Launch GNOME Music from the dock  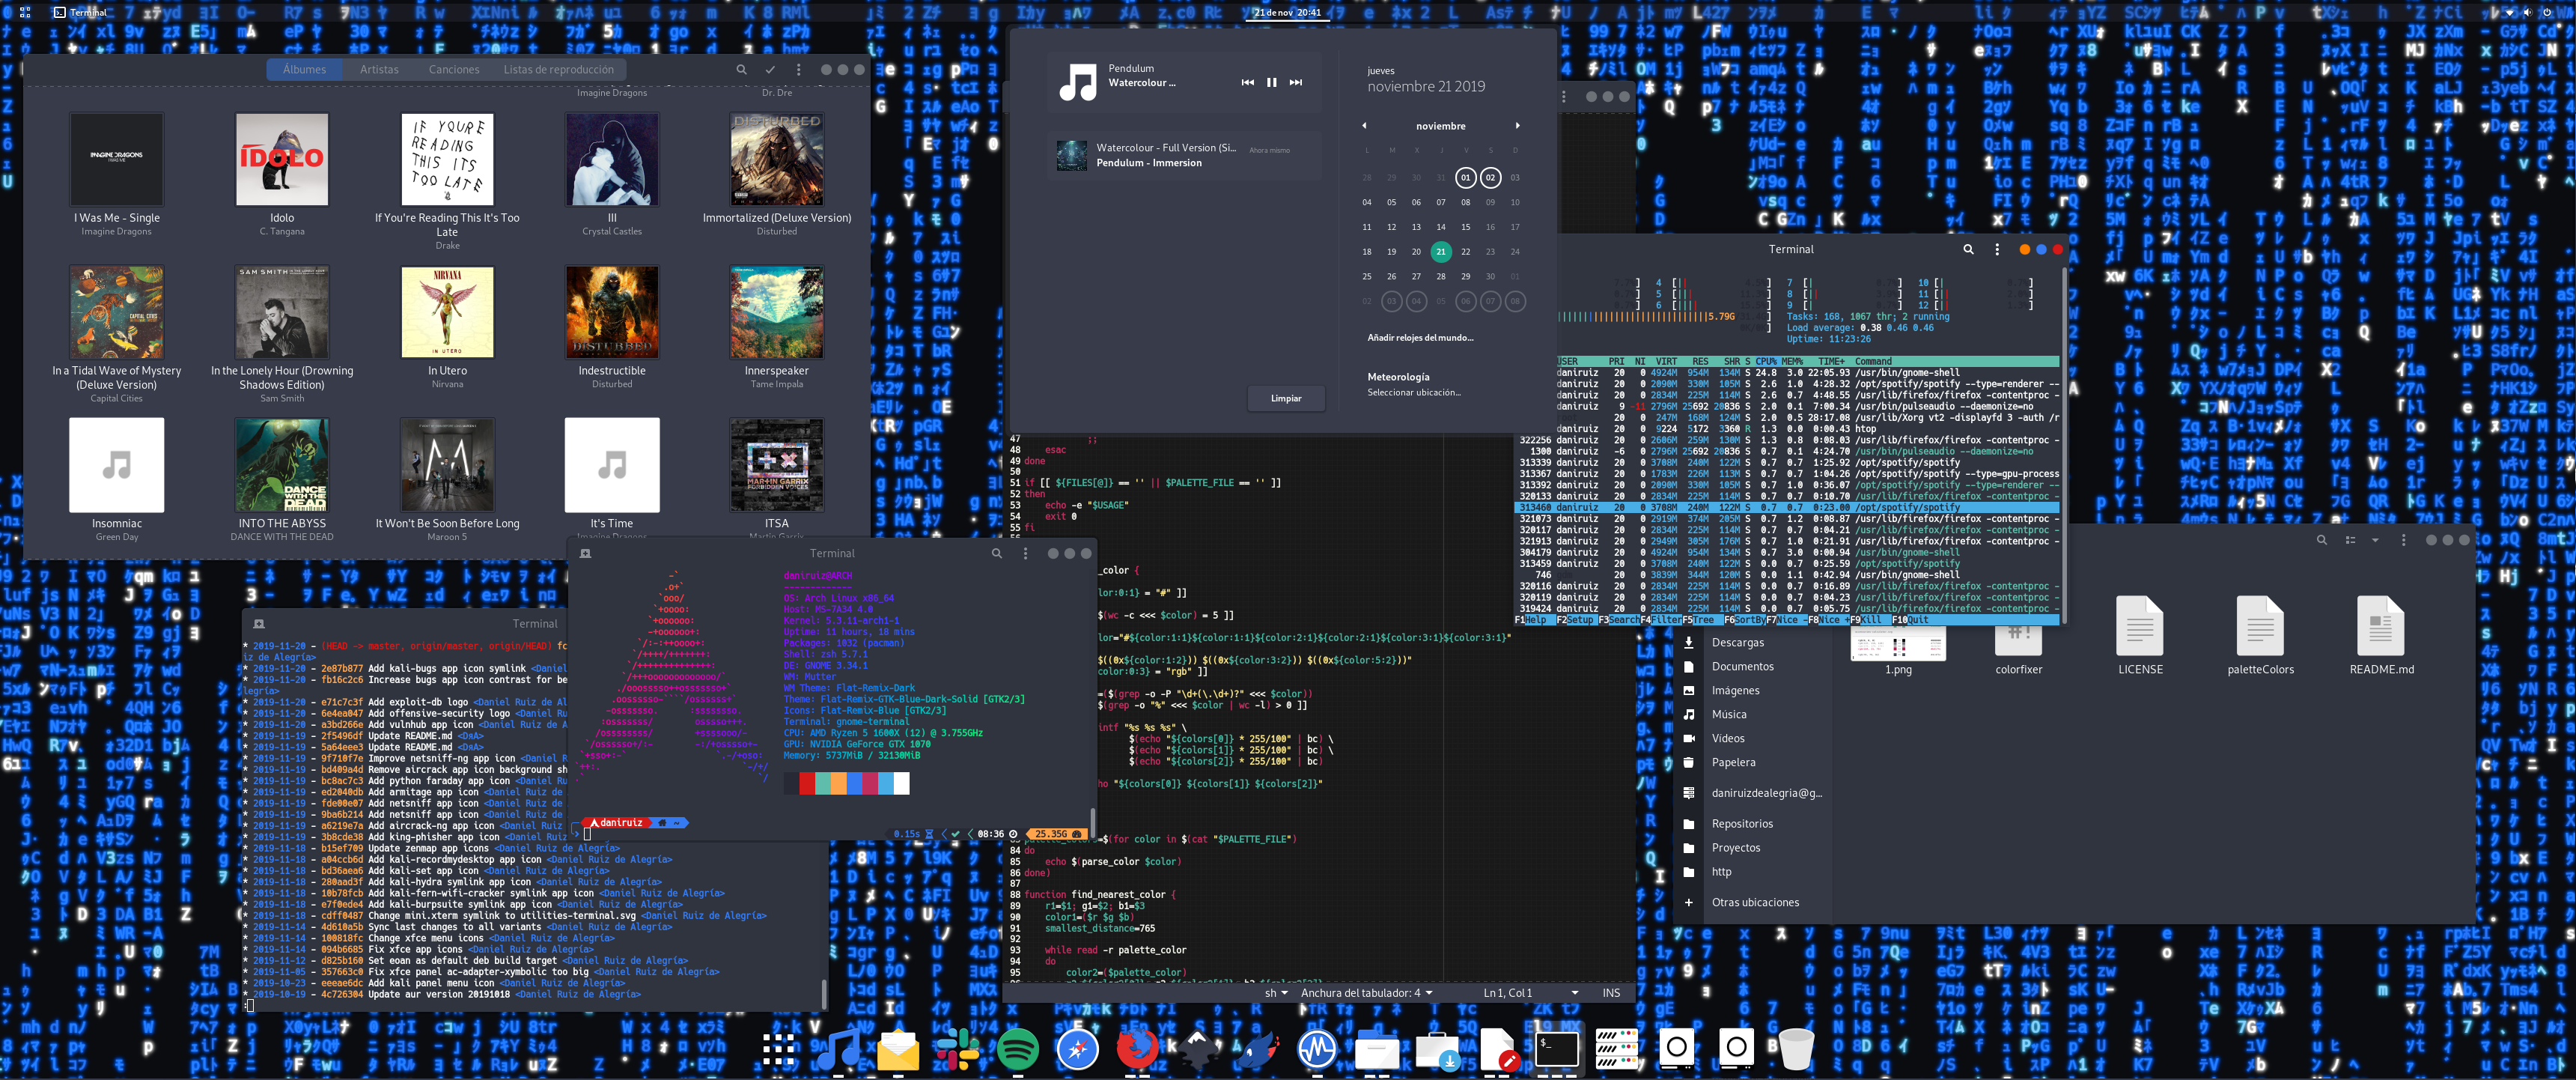click(x=838, y=1049)
